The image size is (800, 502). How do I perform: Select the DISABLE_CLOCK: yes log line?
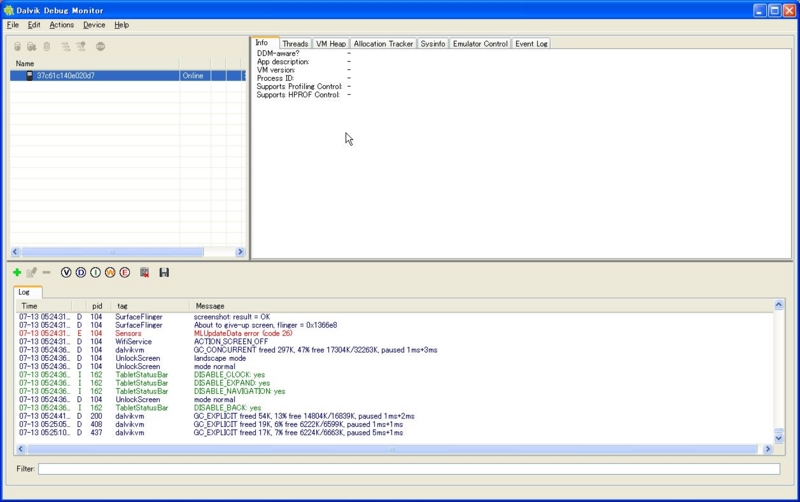[x=395, y=375]
